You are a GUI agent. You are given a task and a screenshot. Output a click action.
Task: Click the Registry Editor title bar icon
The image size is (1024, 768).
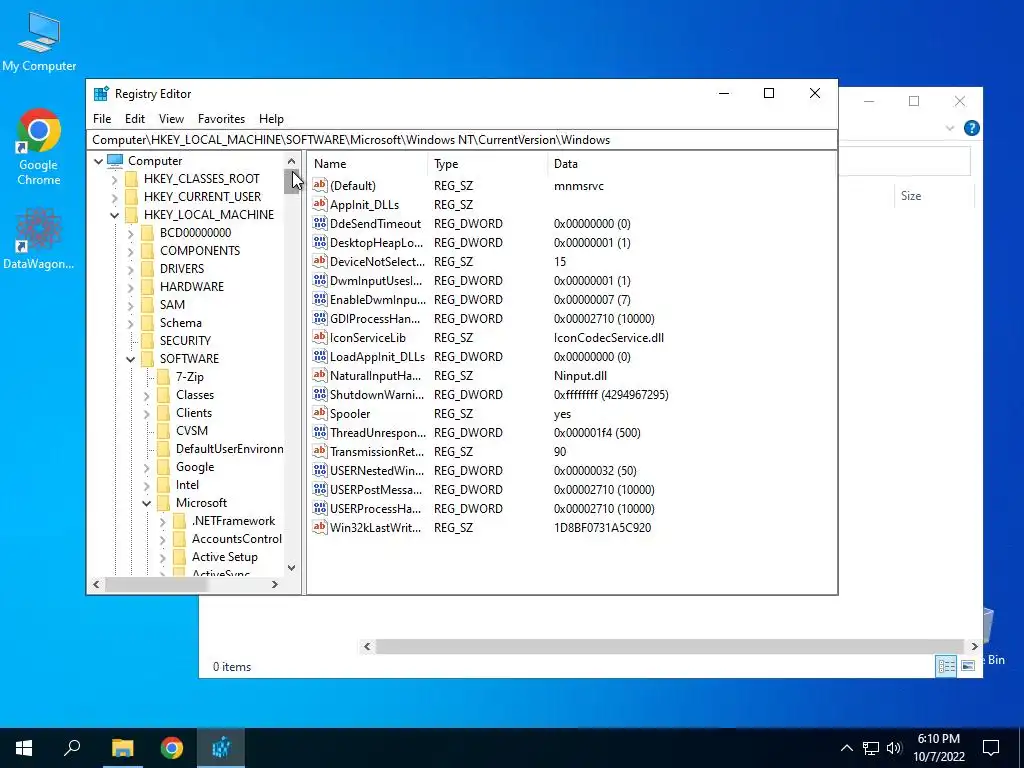(101, 94)
